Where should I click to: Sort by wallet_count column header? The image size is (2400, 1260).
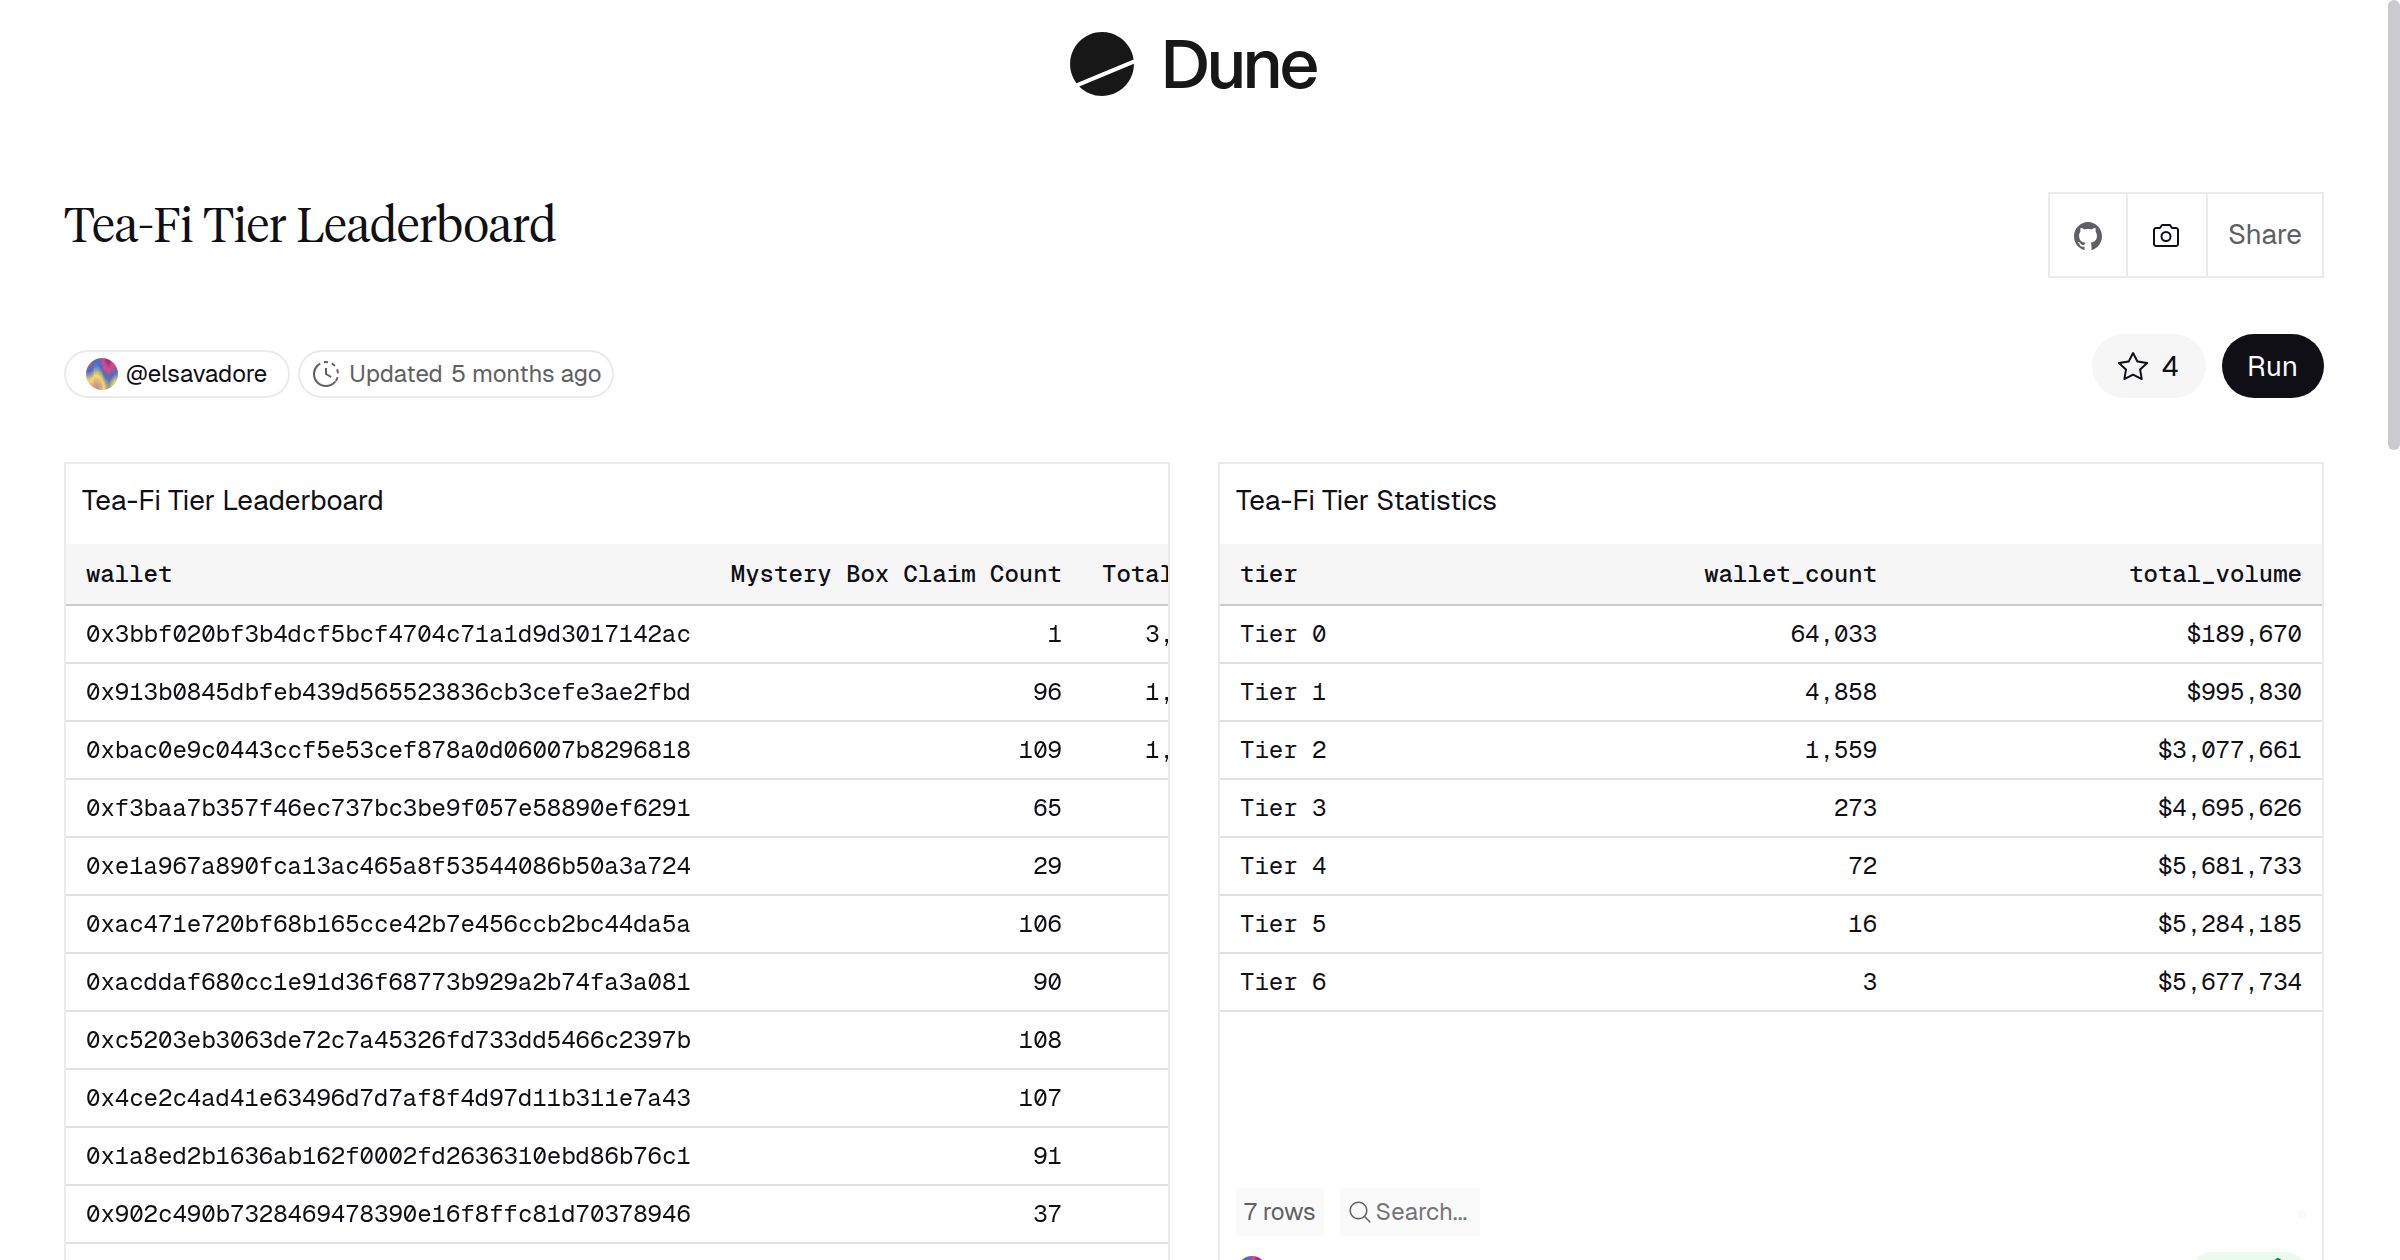1789,574
